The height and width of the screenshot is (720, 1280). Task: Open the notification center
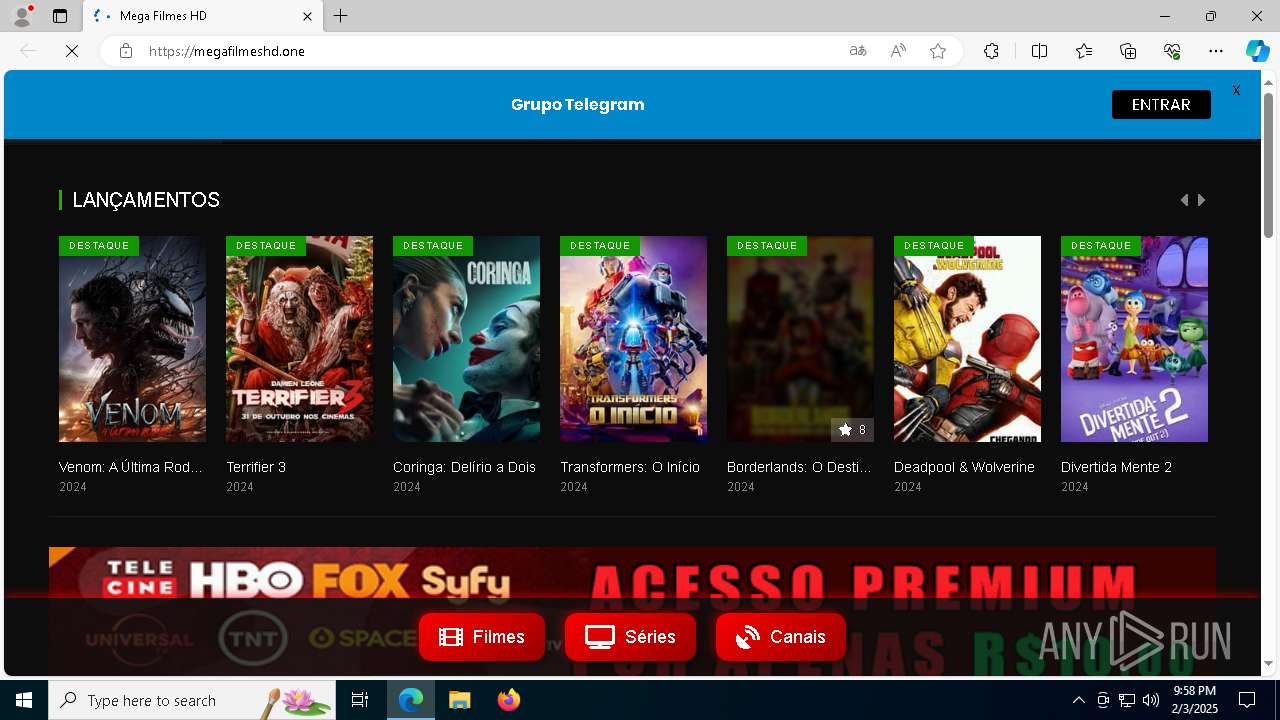(1247, 700)
